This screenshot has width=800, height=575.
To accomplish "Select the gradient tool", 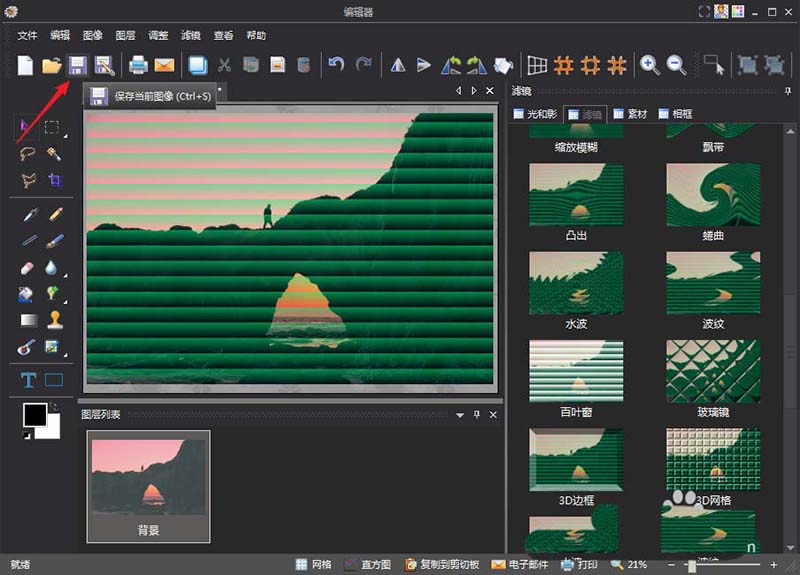I will (29, 320).
